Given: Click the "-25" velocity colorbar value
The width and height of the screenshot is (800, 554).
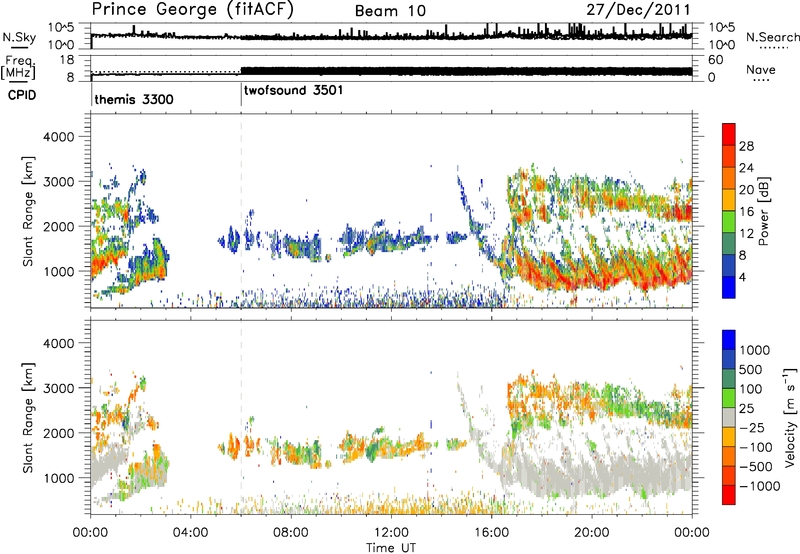Looking at the screenshot, I should [x=752, y=428].
